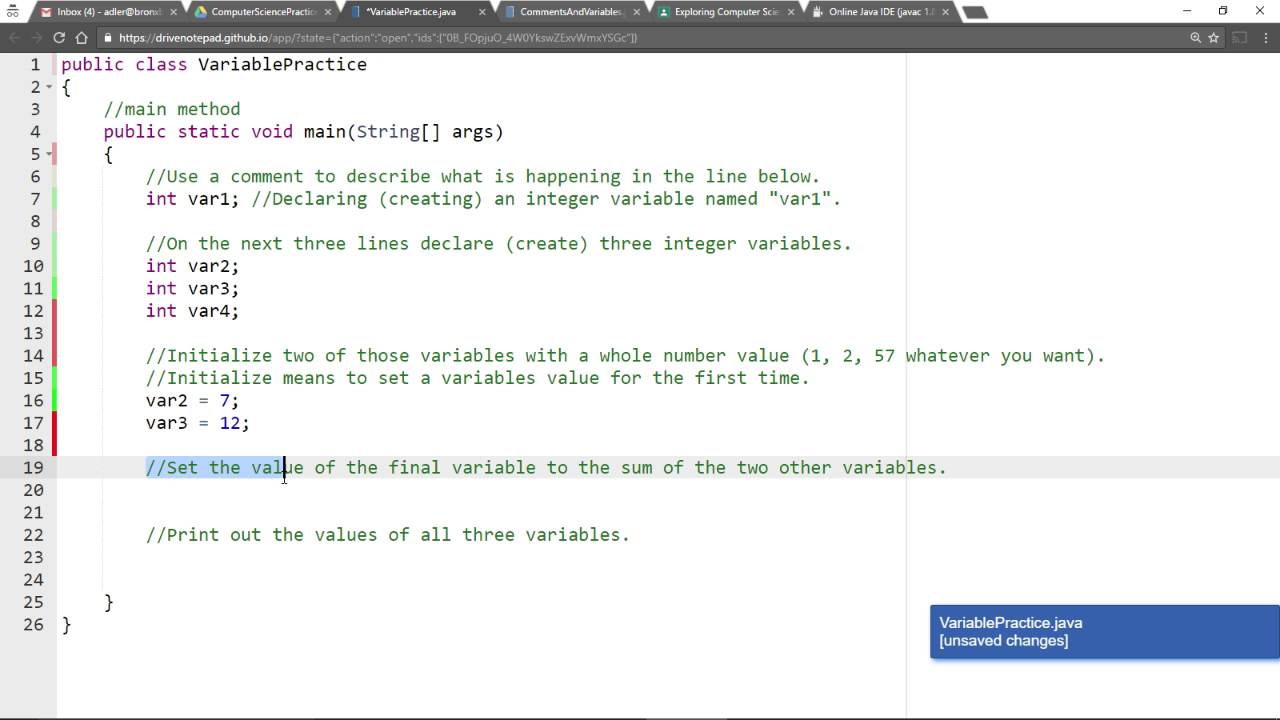Switch to the ComputerSciencePractice tab
1280x720 pixels.
[x=262, y=12]
